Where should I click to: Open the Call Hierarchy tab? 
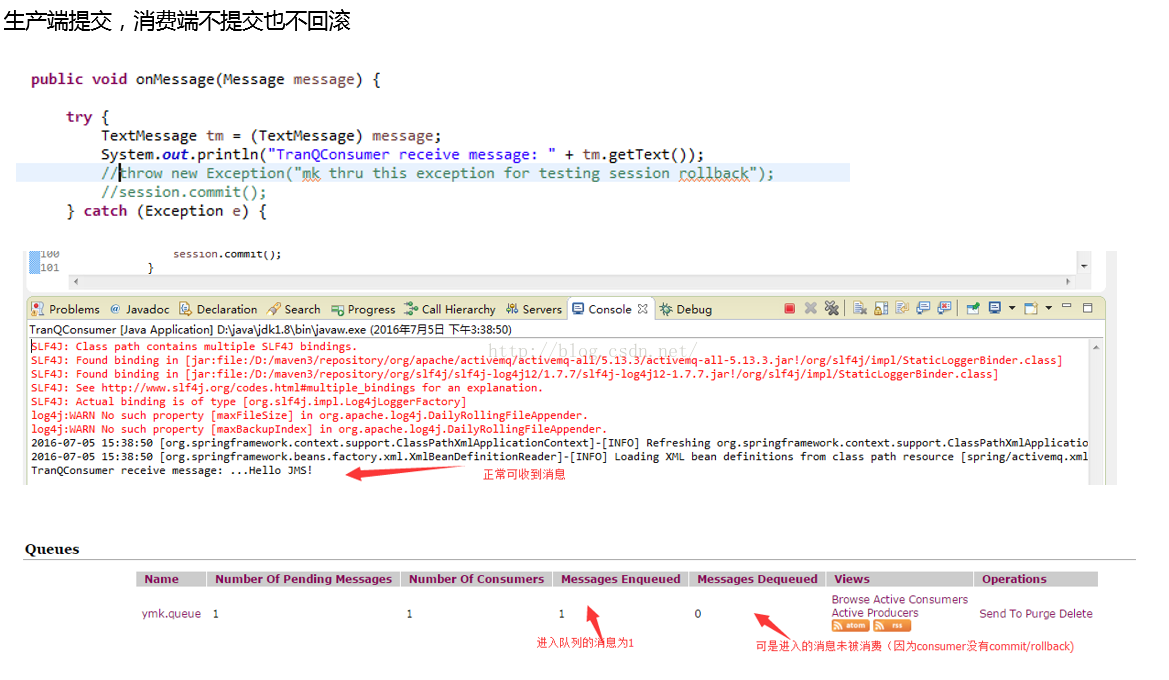point(450,309)
